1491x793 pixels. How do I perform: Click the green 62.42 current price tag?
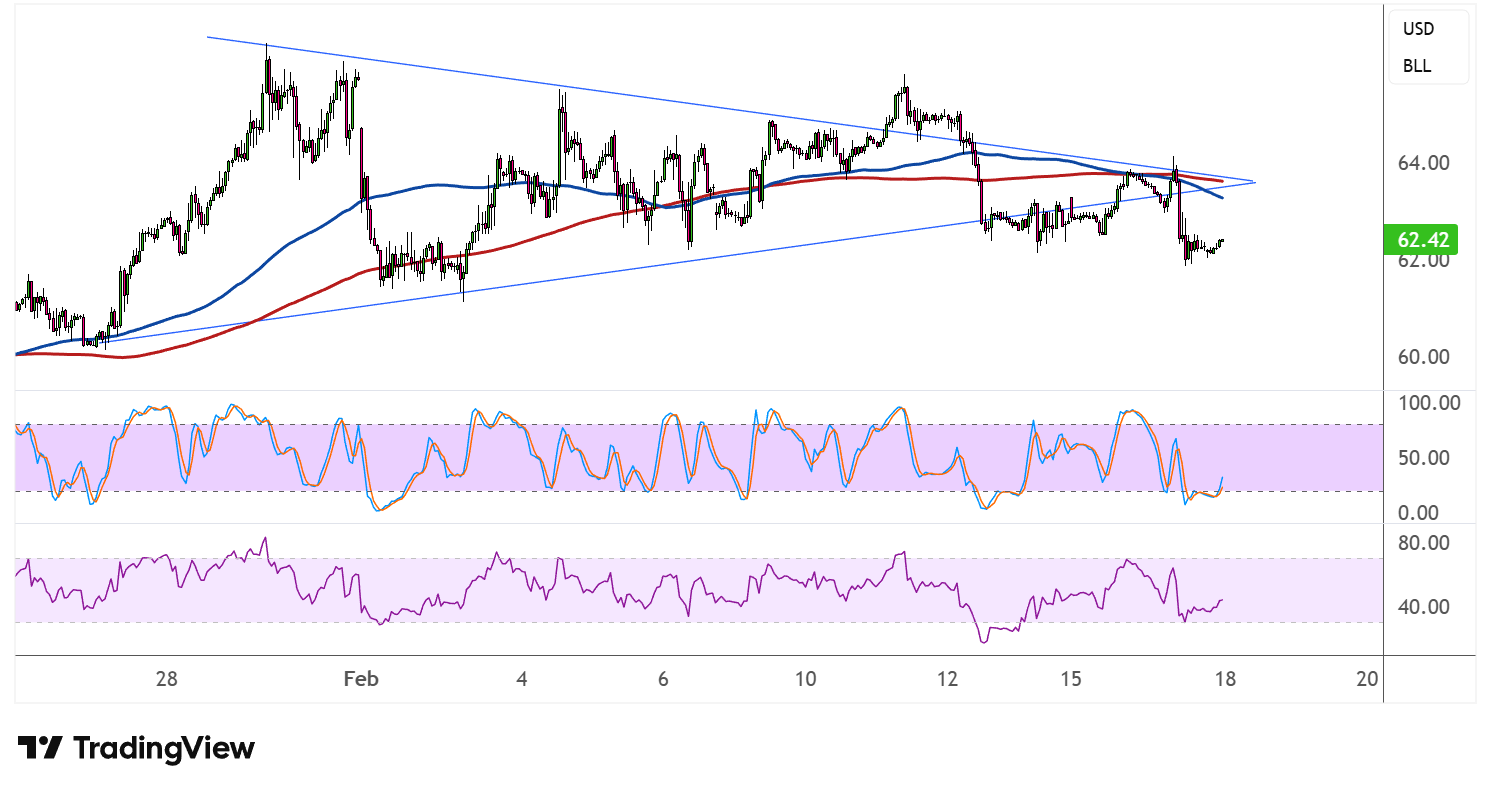(1424, 240)
